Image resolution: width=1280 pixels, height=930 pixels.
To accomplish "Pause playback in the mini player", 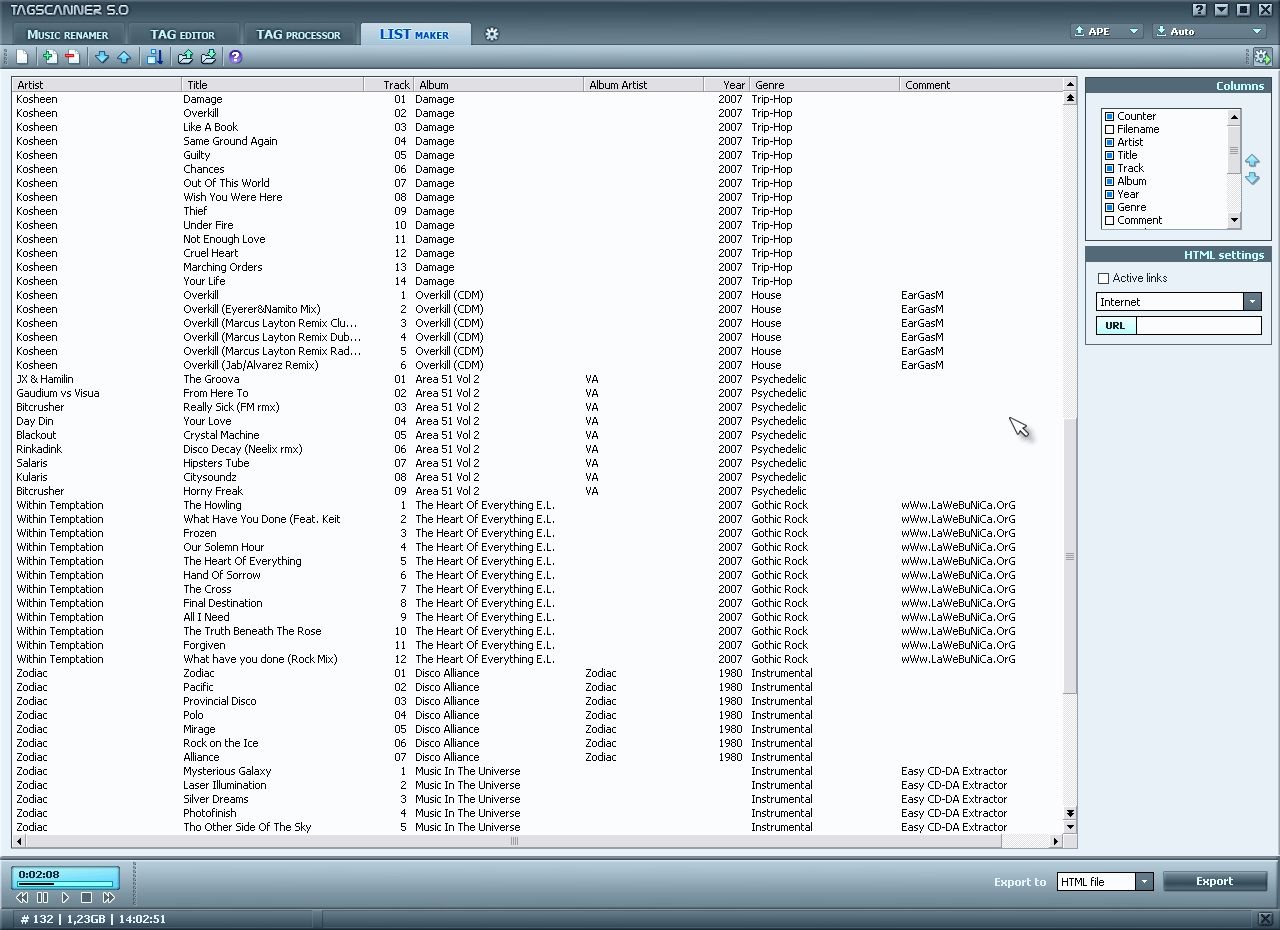I will click(43, 898).
